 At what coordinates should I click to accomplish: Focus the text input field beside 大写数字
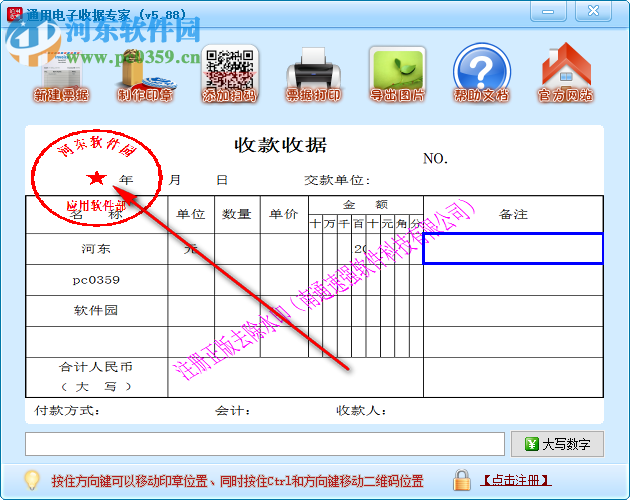click(265, 444)
